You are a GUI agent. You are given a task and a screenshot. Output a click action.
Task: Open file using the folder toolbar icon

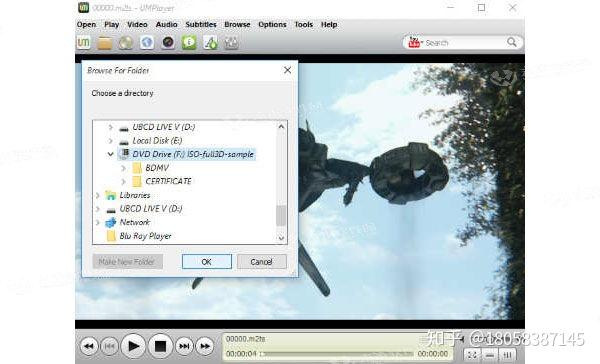coord(104,43)
